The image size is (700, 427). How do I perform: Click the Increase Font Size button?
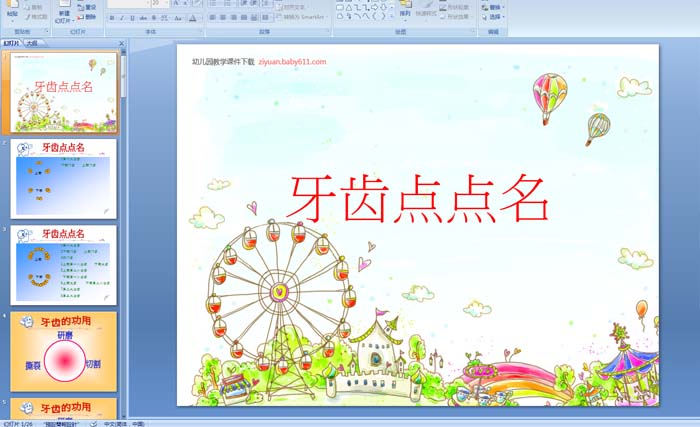click(x=176, y=3)
